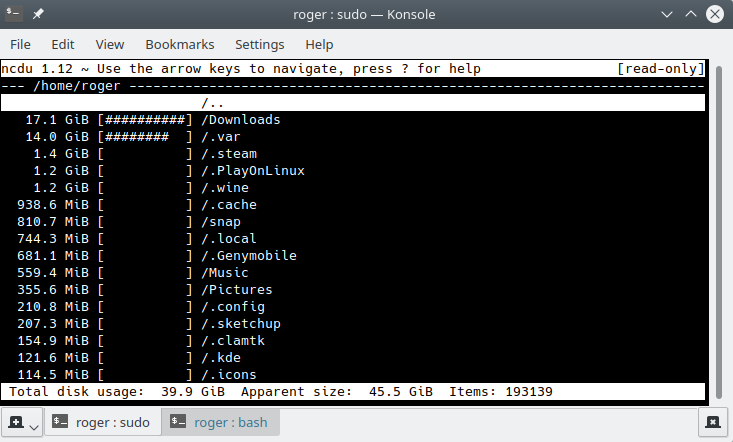This screenshot has height=442, width=733.
Task: Click the /.var usage bar graph
Action: pyautogui.click(x=146, y=137)
